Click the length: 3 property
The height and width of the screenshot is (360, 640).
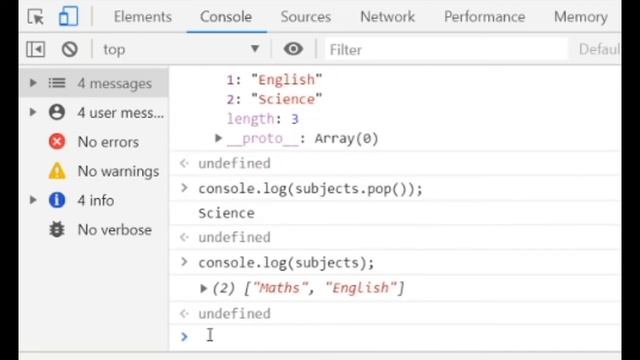point(263,119)
